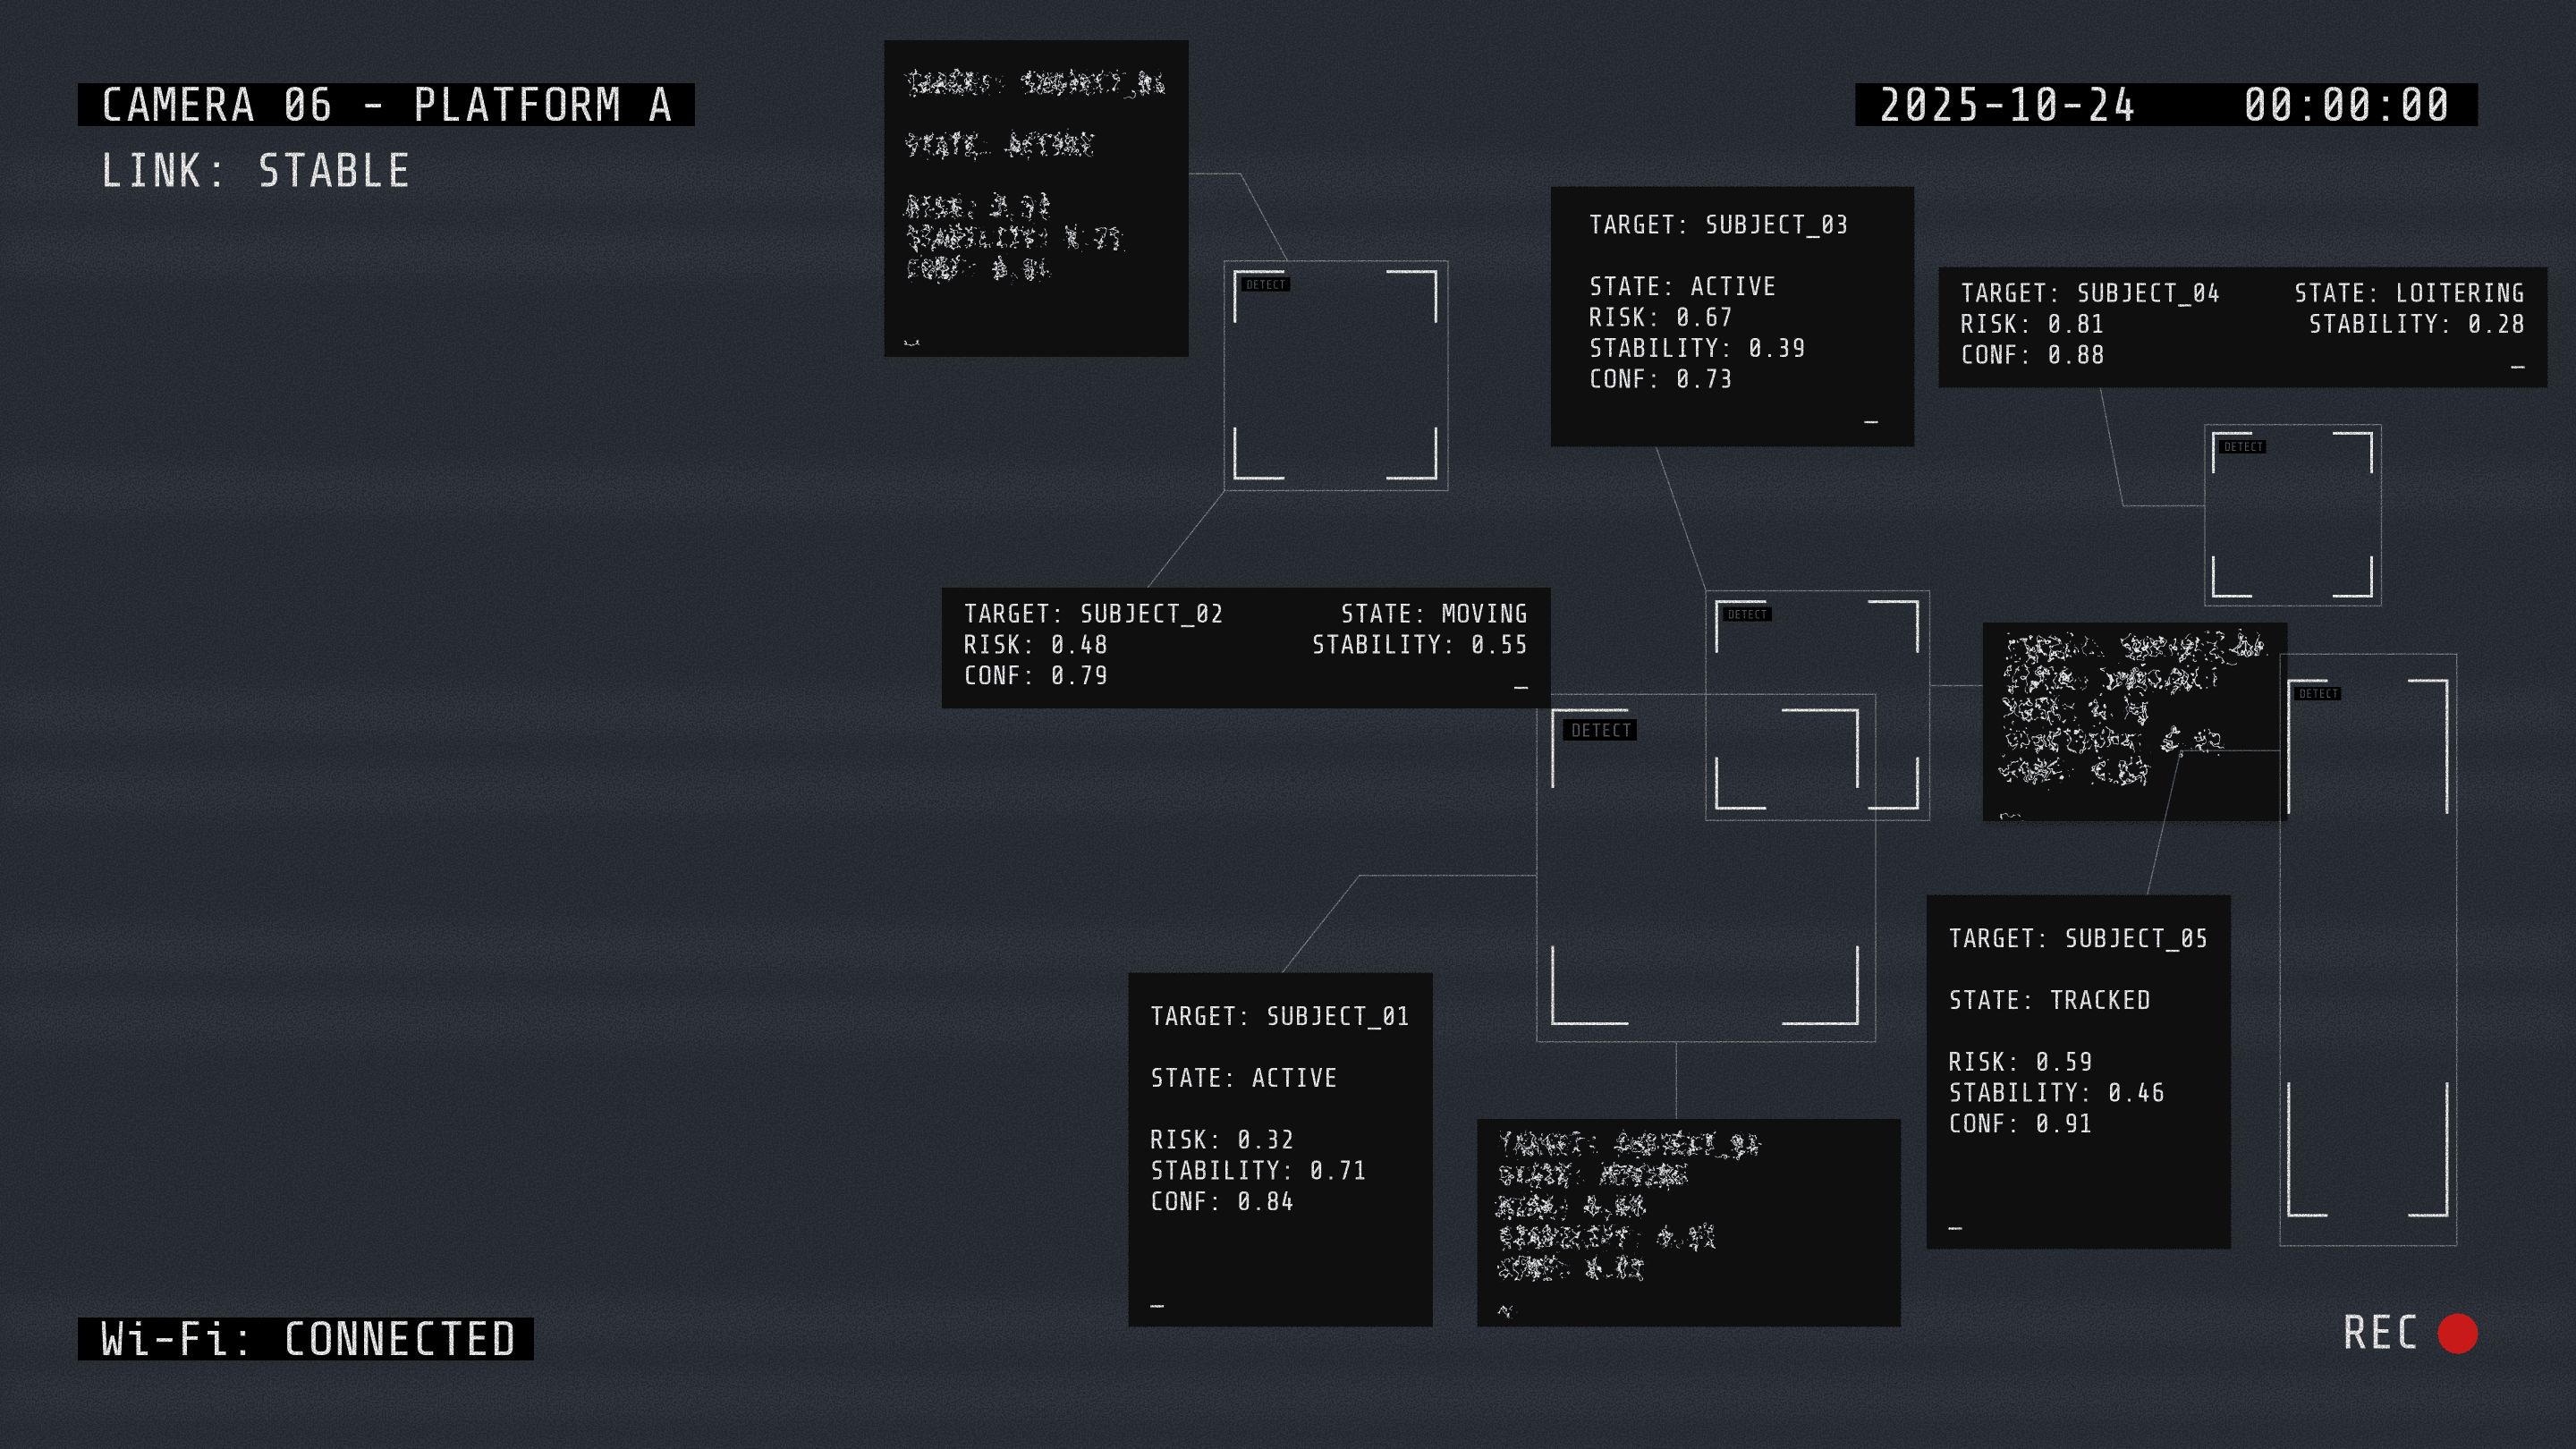Viewport: 2576px width, 1449px height.
Task: Expand the SUBJECT_04 STATE: LOITERING field
Action: coord(2408,293)
